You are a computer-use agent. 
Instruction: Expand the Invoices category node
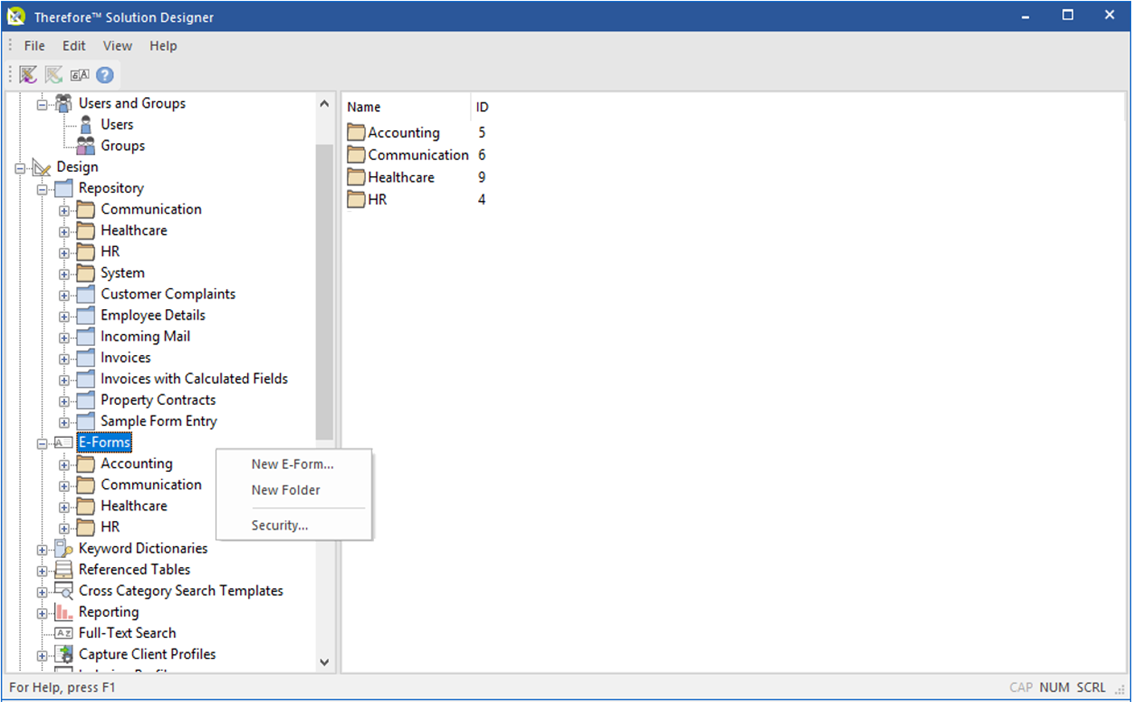tap(62, 357)
